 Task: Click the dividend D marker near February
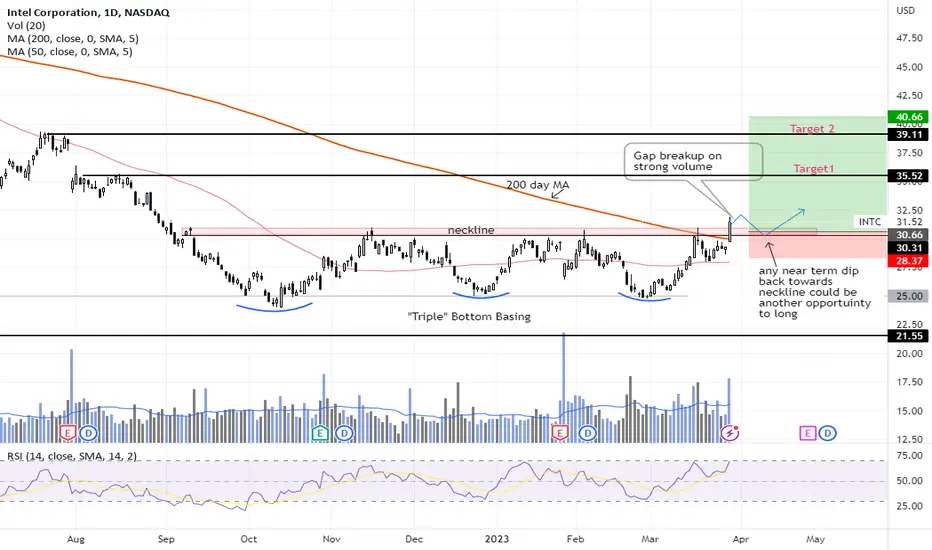point(588,433)
